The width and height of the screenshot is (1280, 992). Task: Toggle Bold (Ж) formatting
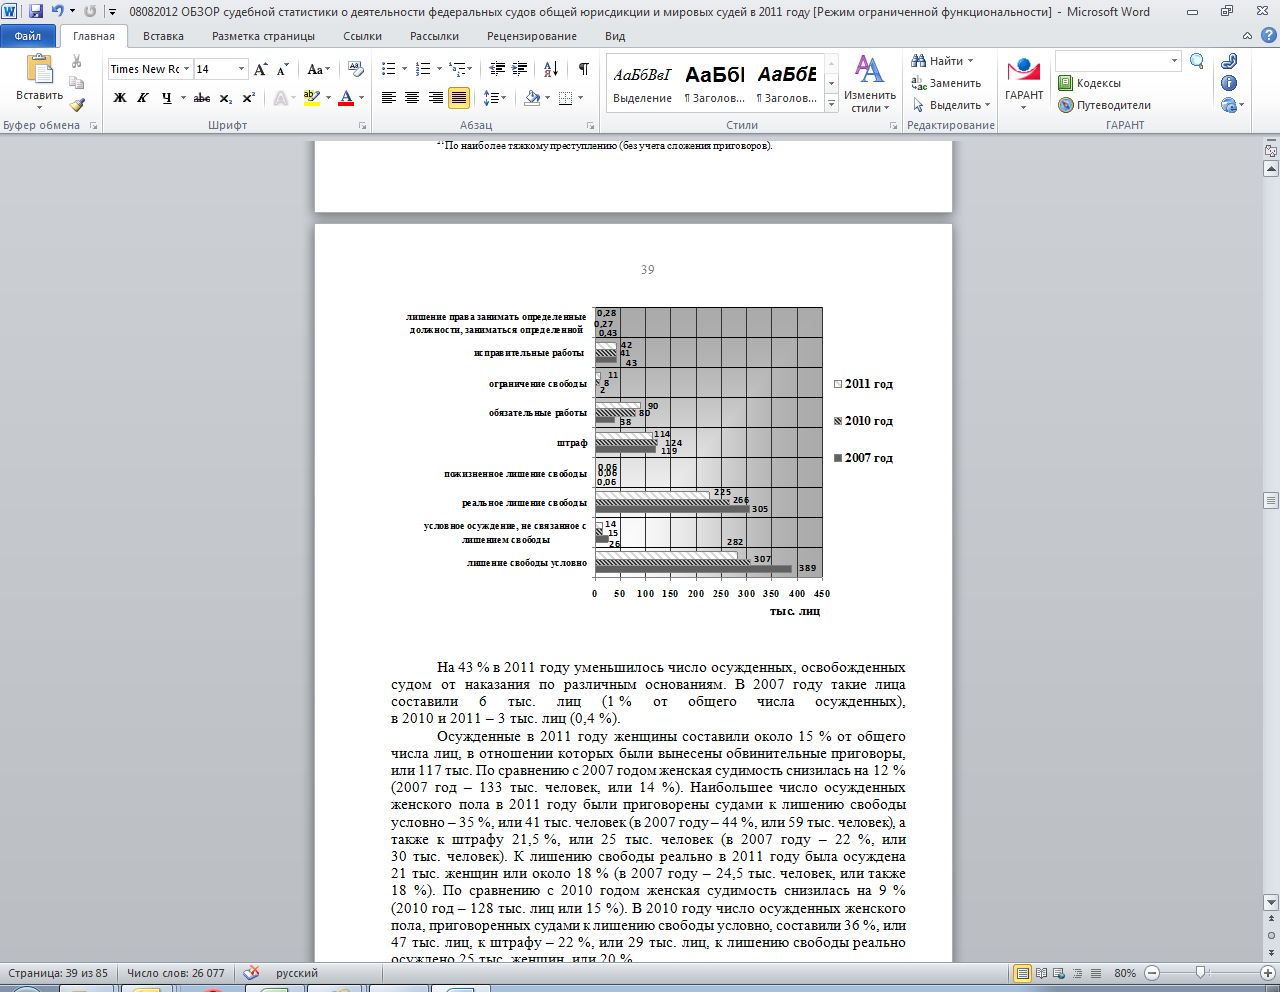[x=120, y=98]
